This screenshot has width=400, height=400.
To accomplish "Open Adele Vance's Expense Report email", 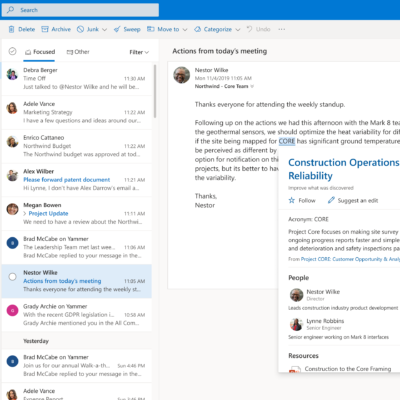I will coord(77,392).
